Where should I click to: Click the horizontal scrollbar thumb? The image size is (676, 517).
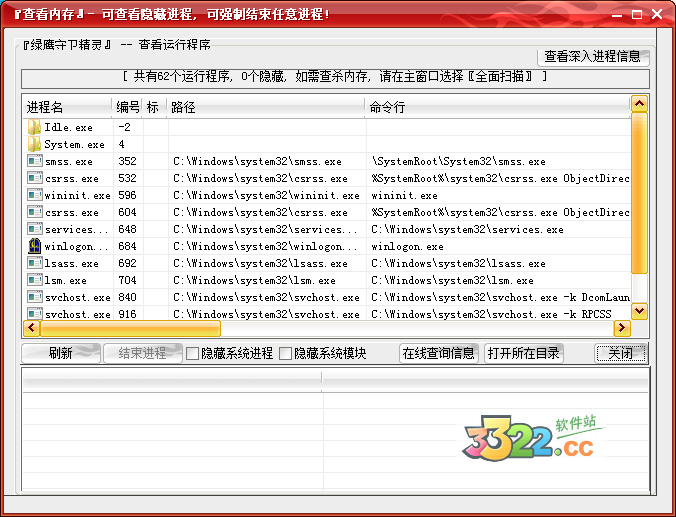pyautogui.click(x=130, y=328)
